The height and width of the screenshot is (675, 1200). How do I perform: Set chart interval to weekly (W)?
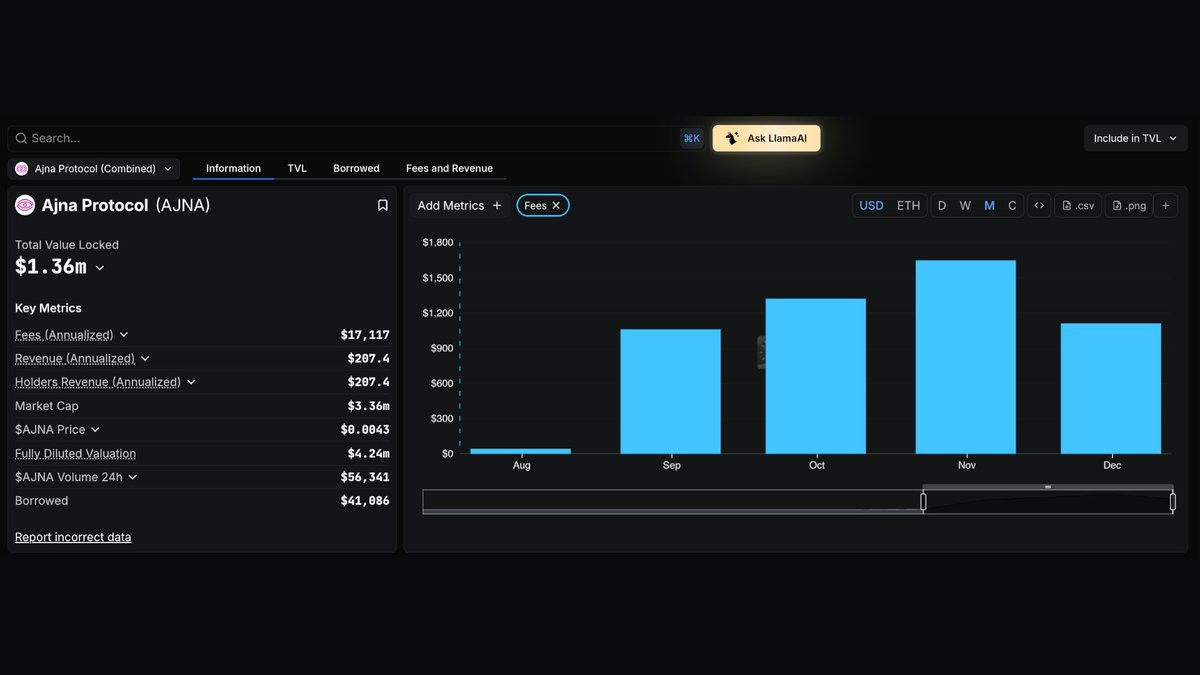click(x=965, y=205)
